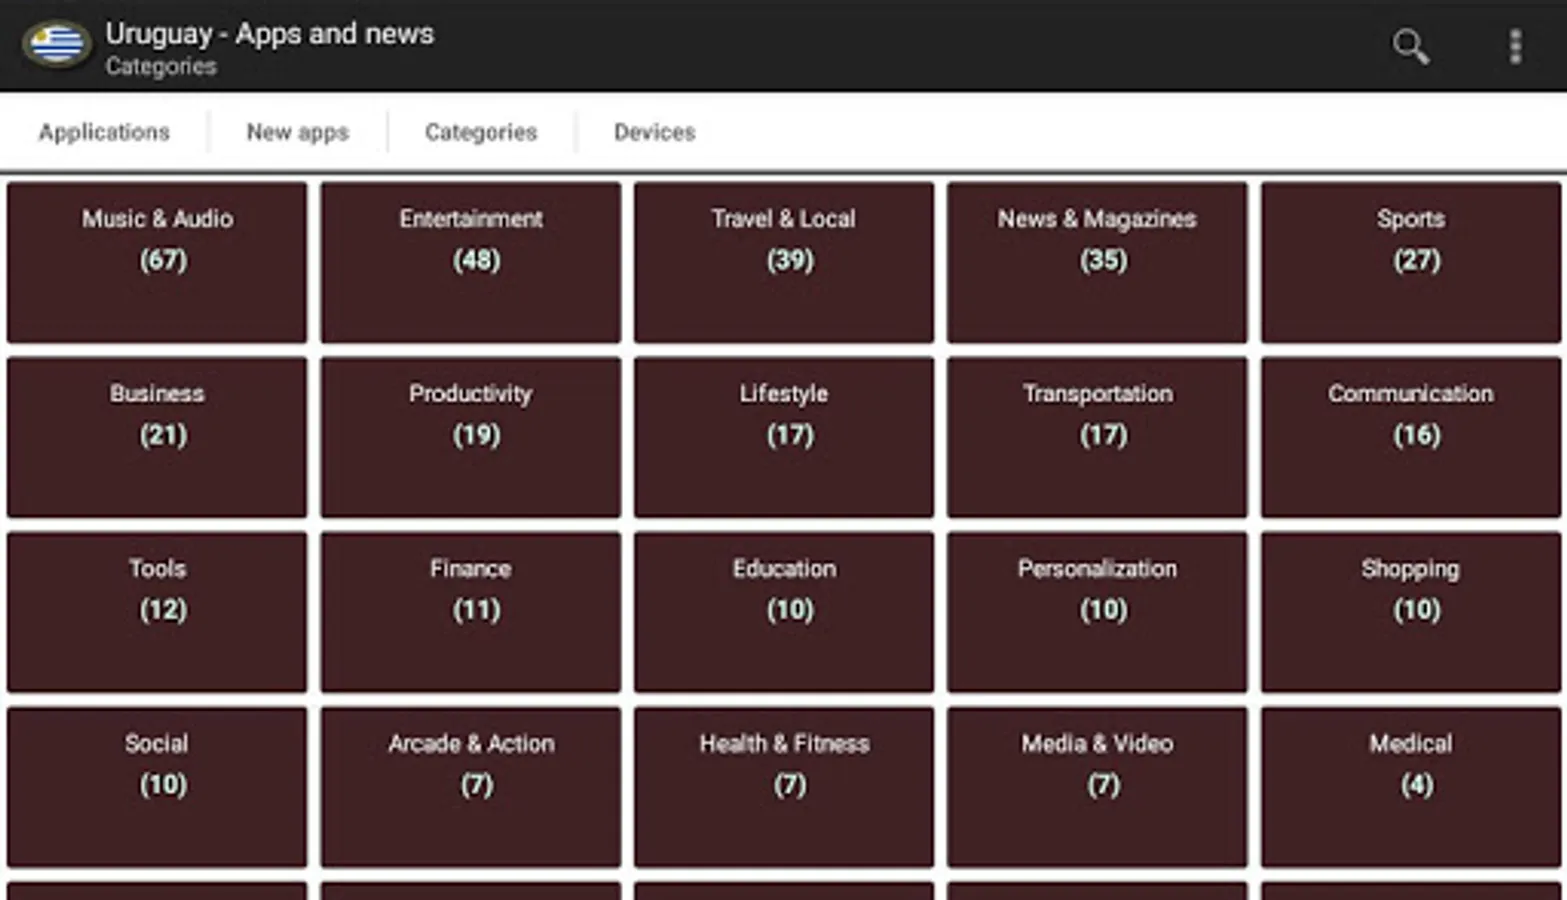Tap the Uruguay flag app icon
This screenshot has height=900, width=1567.
(x=57, y=45)
